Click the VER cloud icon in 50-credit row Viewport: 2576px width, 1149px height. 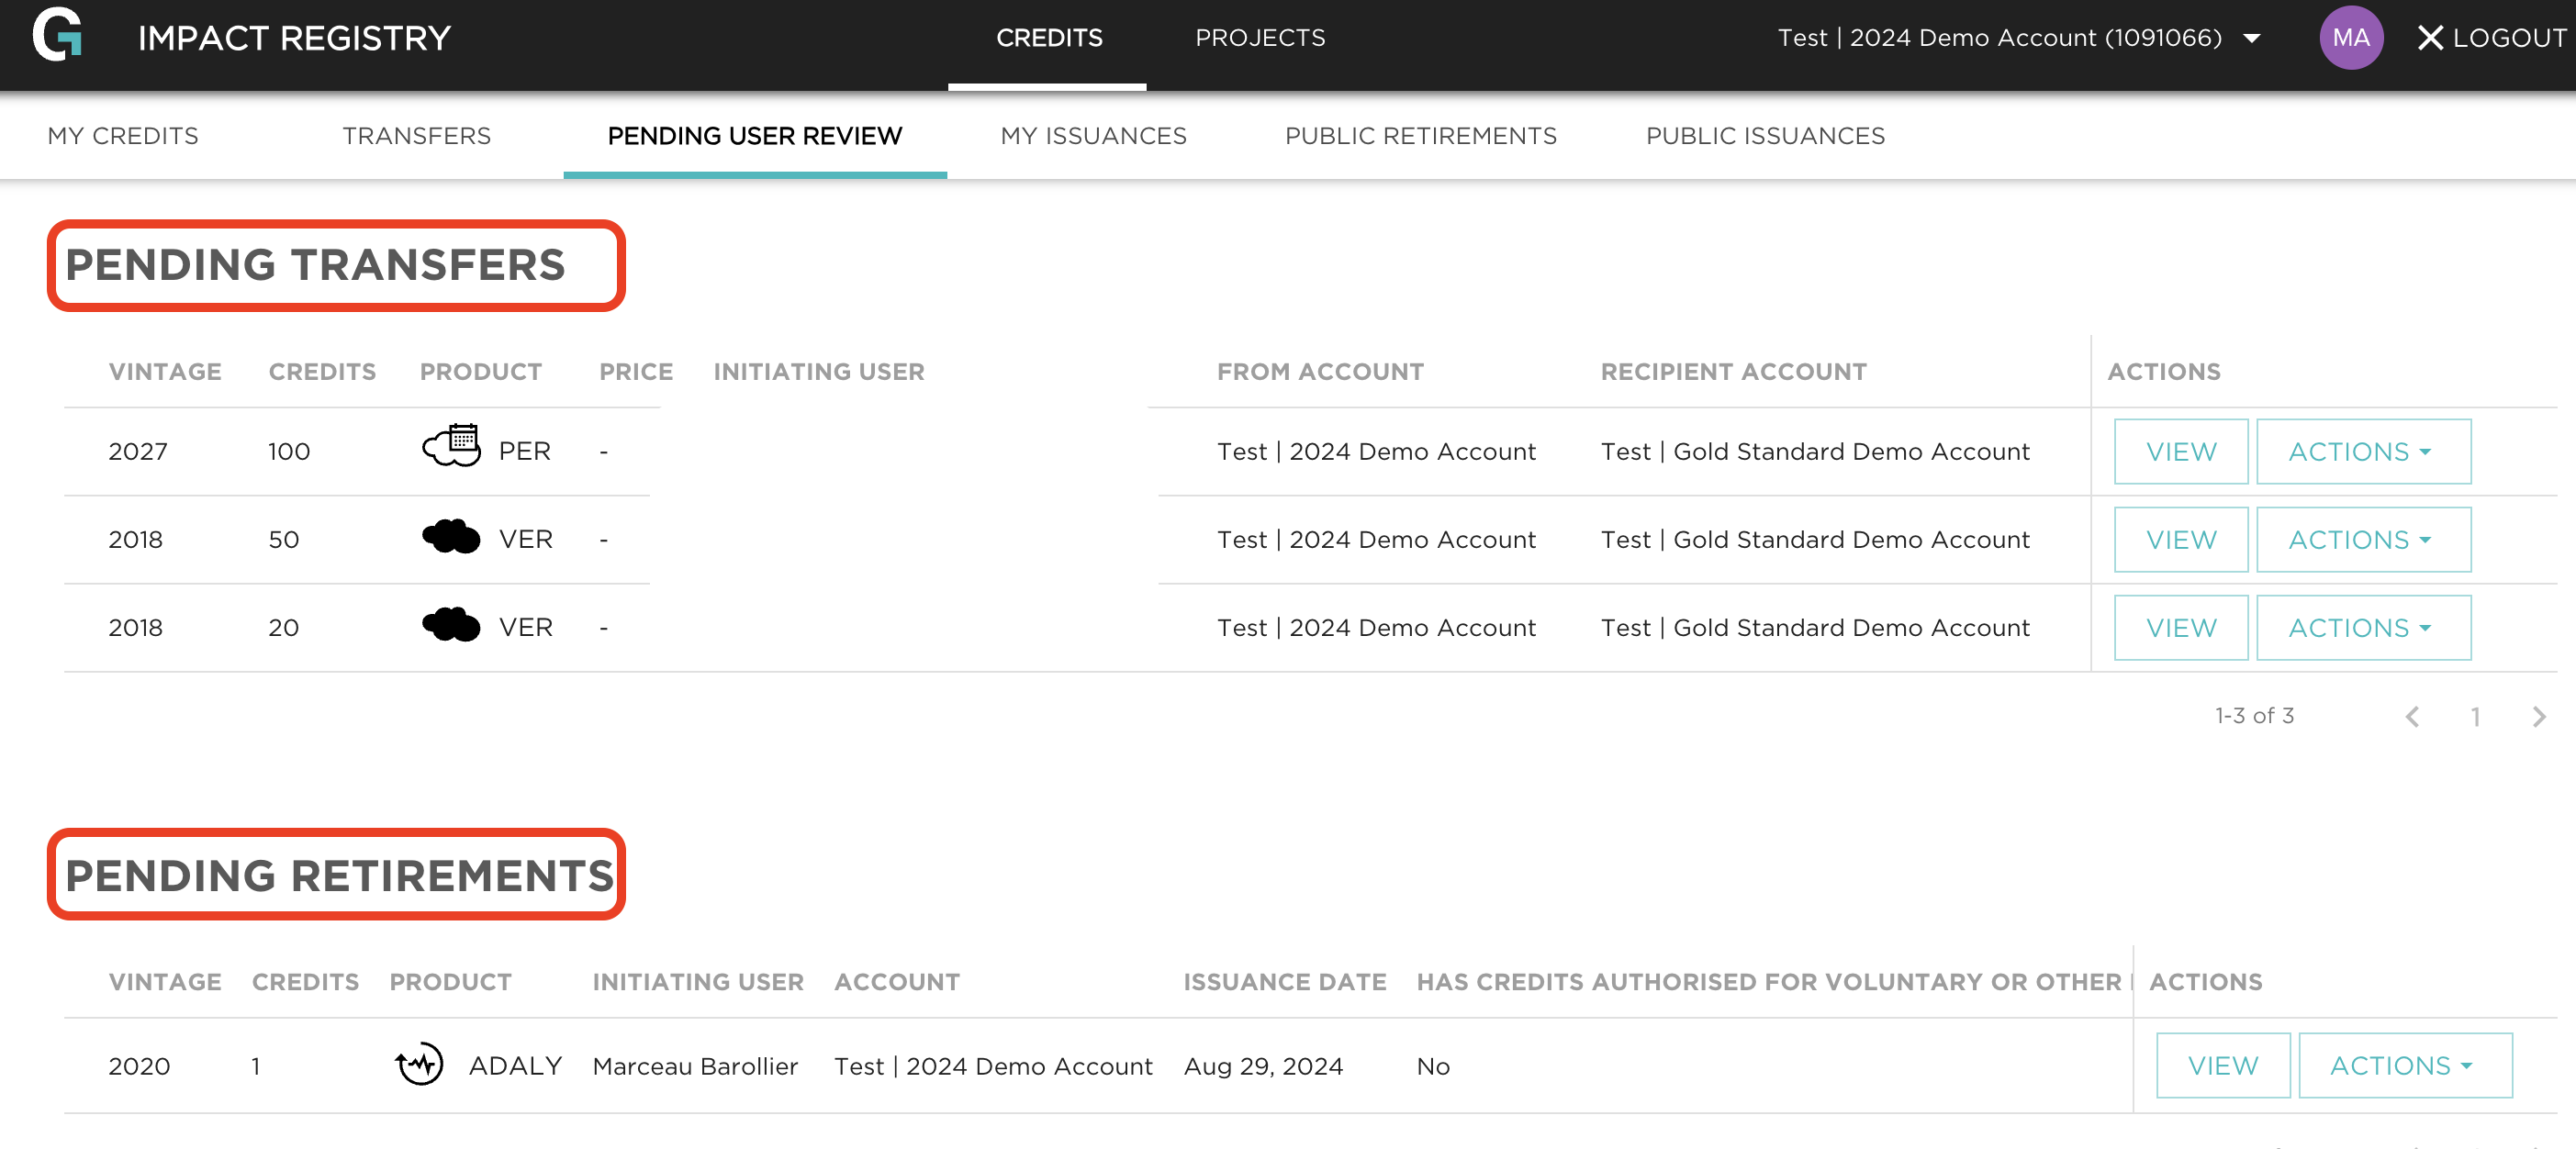click(x=451, y=537)
